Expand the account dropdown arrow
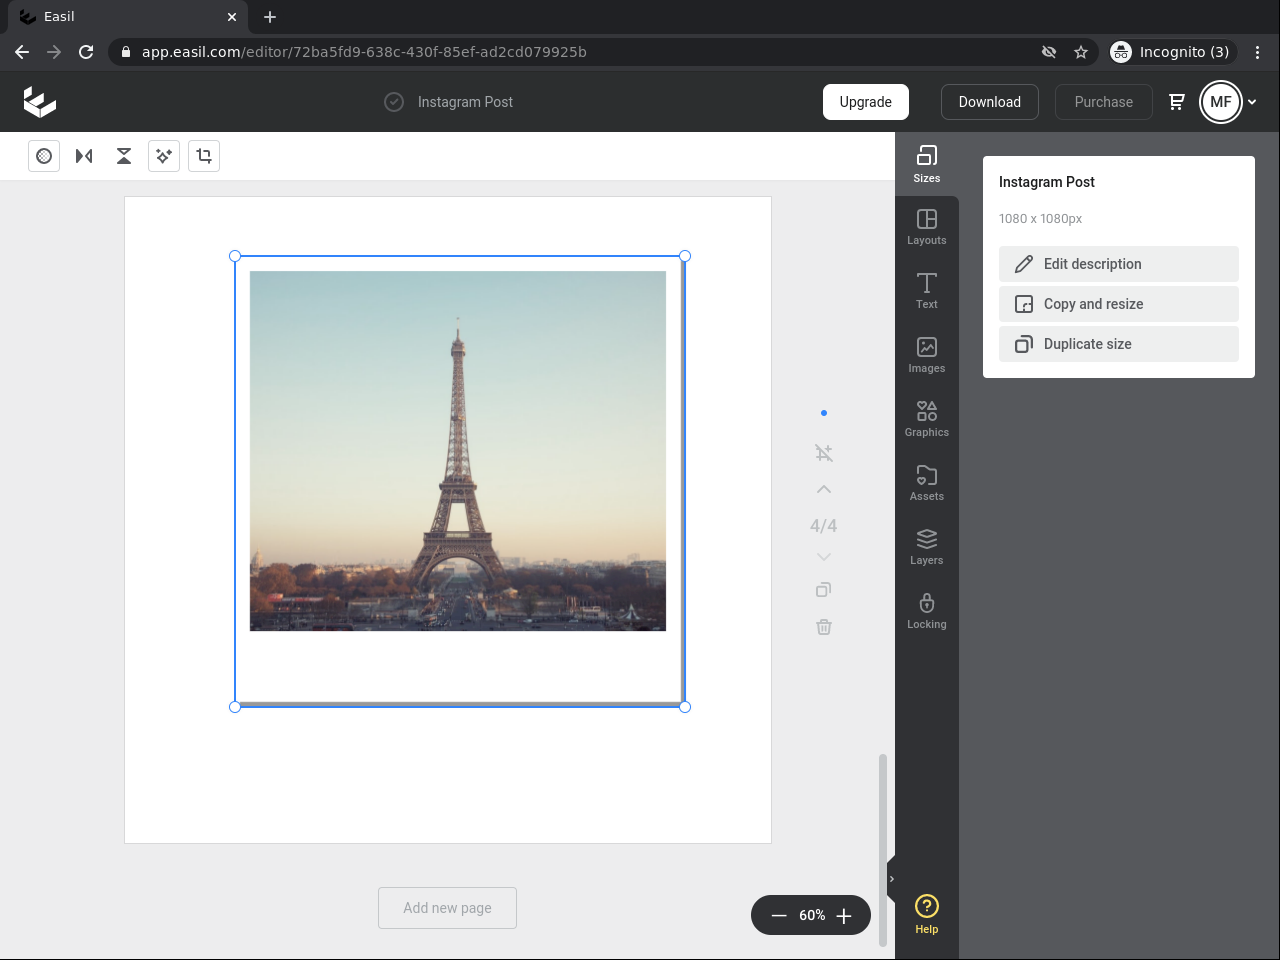Image resolution: width=1280 pixels, height=960 pixels. coord(1252,102)
